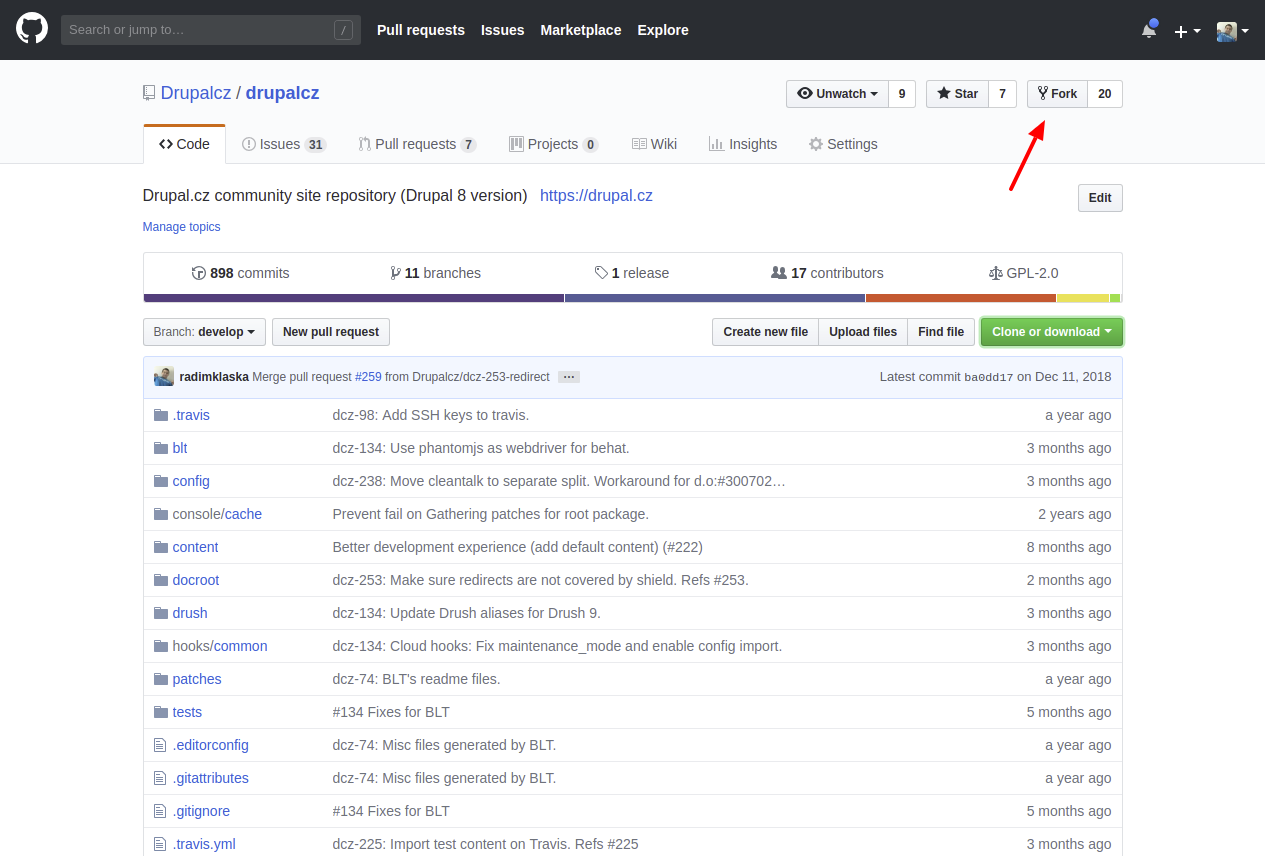Open the hooks/common folder
The height and width of the screenshot is (856, 1265).
tap(220, 646)
